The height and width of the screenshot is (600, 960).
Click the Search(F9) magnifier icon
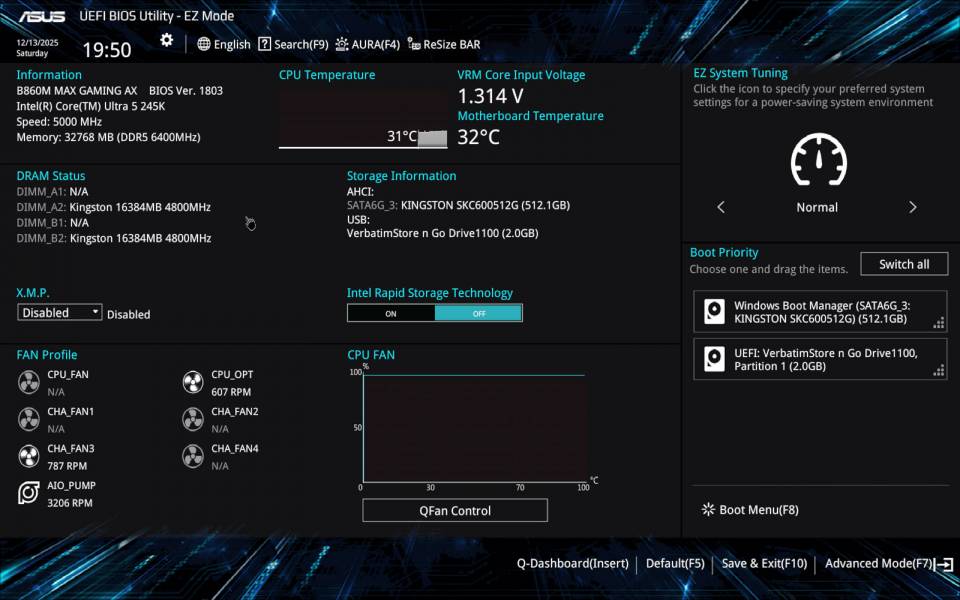click(x=263, y=44)
